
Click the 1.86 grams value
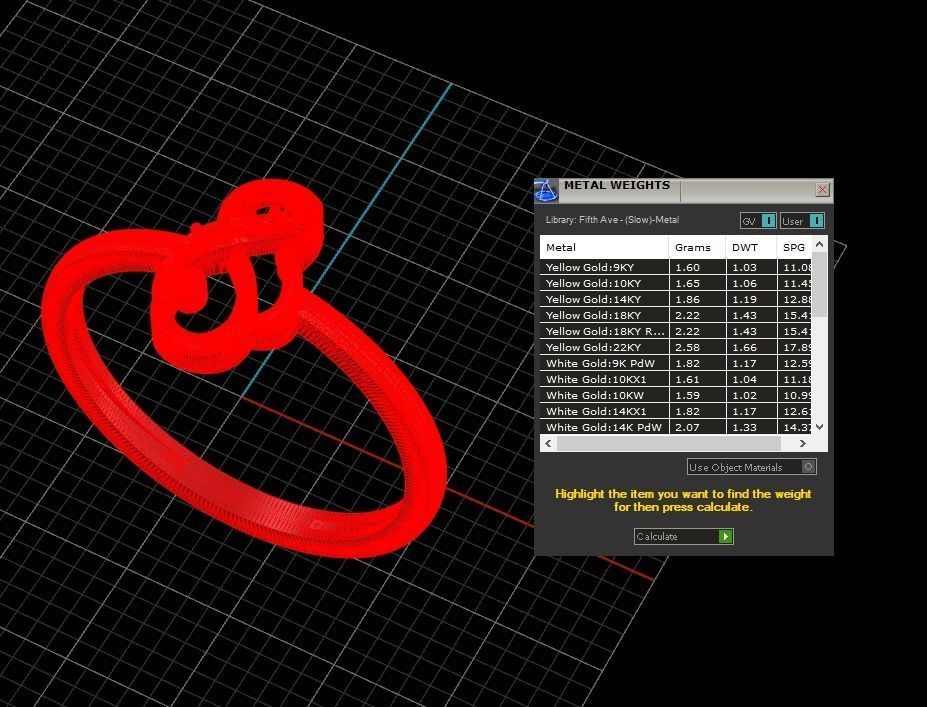687,299
